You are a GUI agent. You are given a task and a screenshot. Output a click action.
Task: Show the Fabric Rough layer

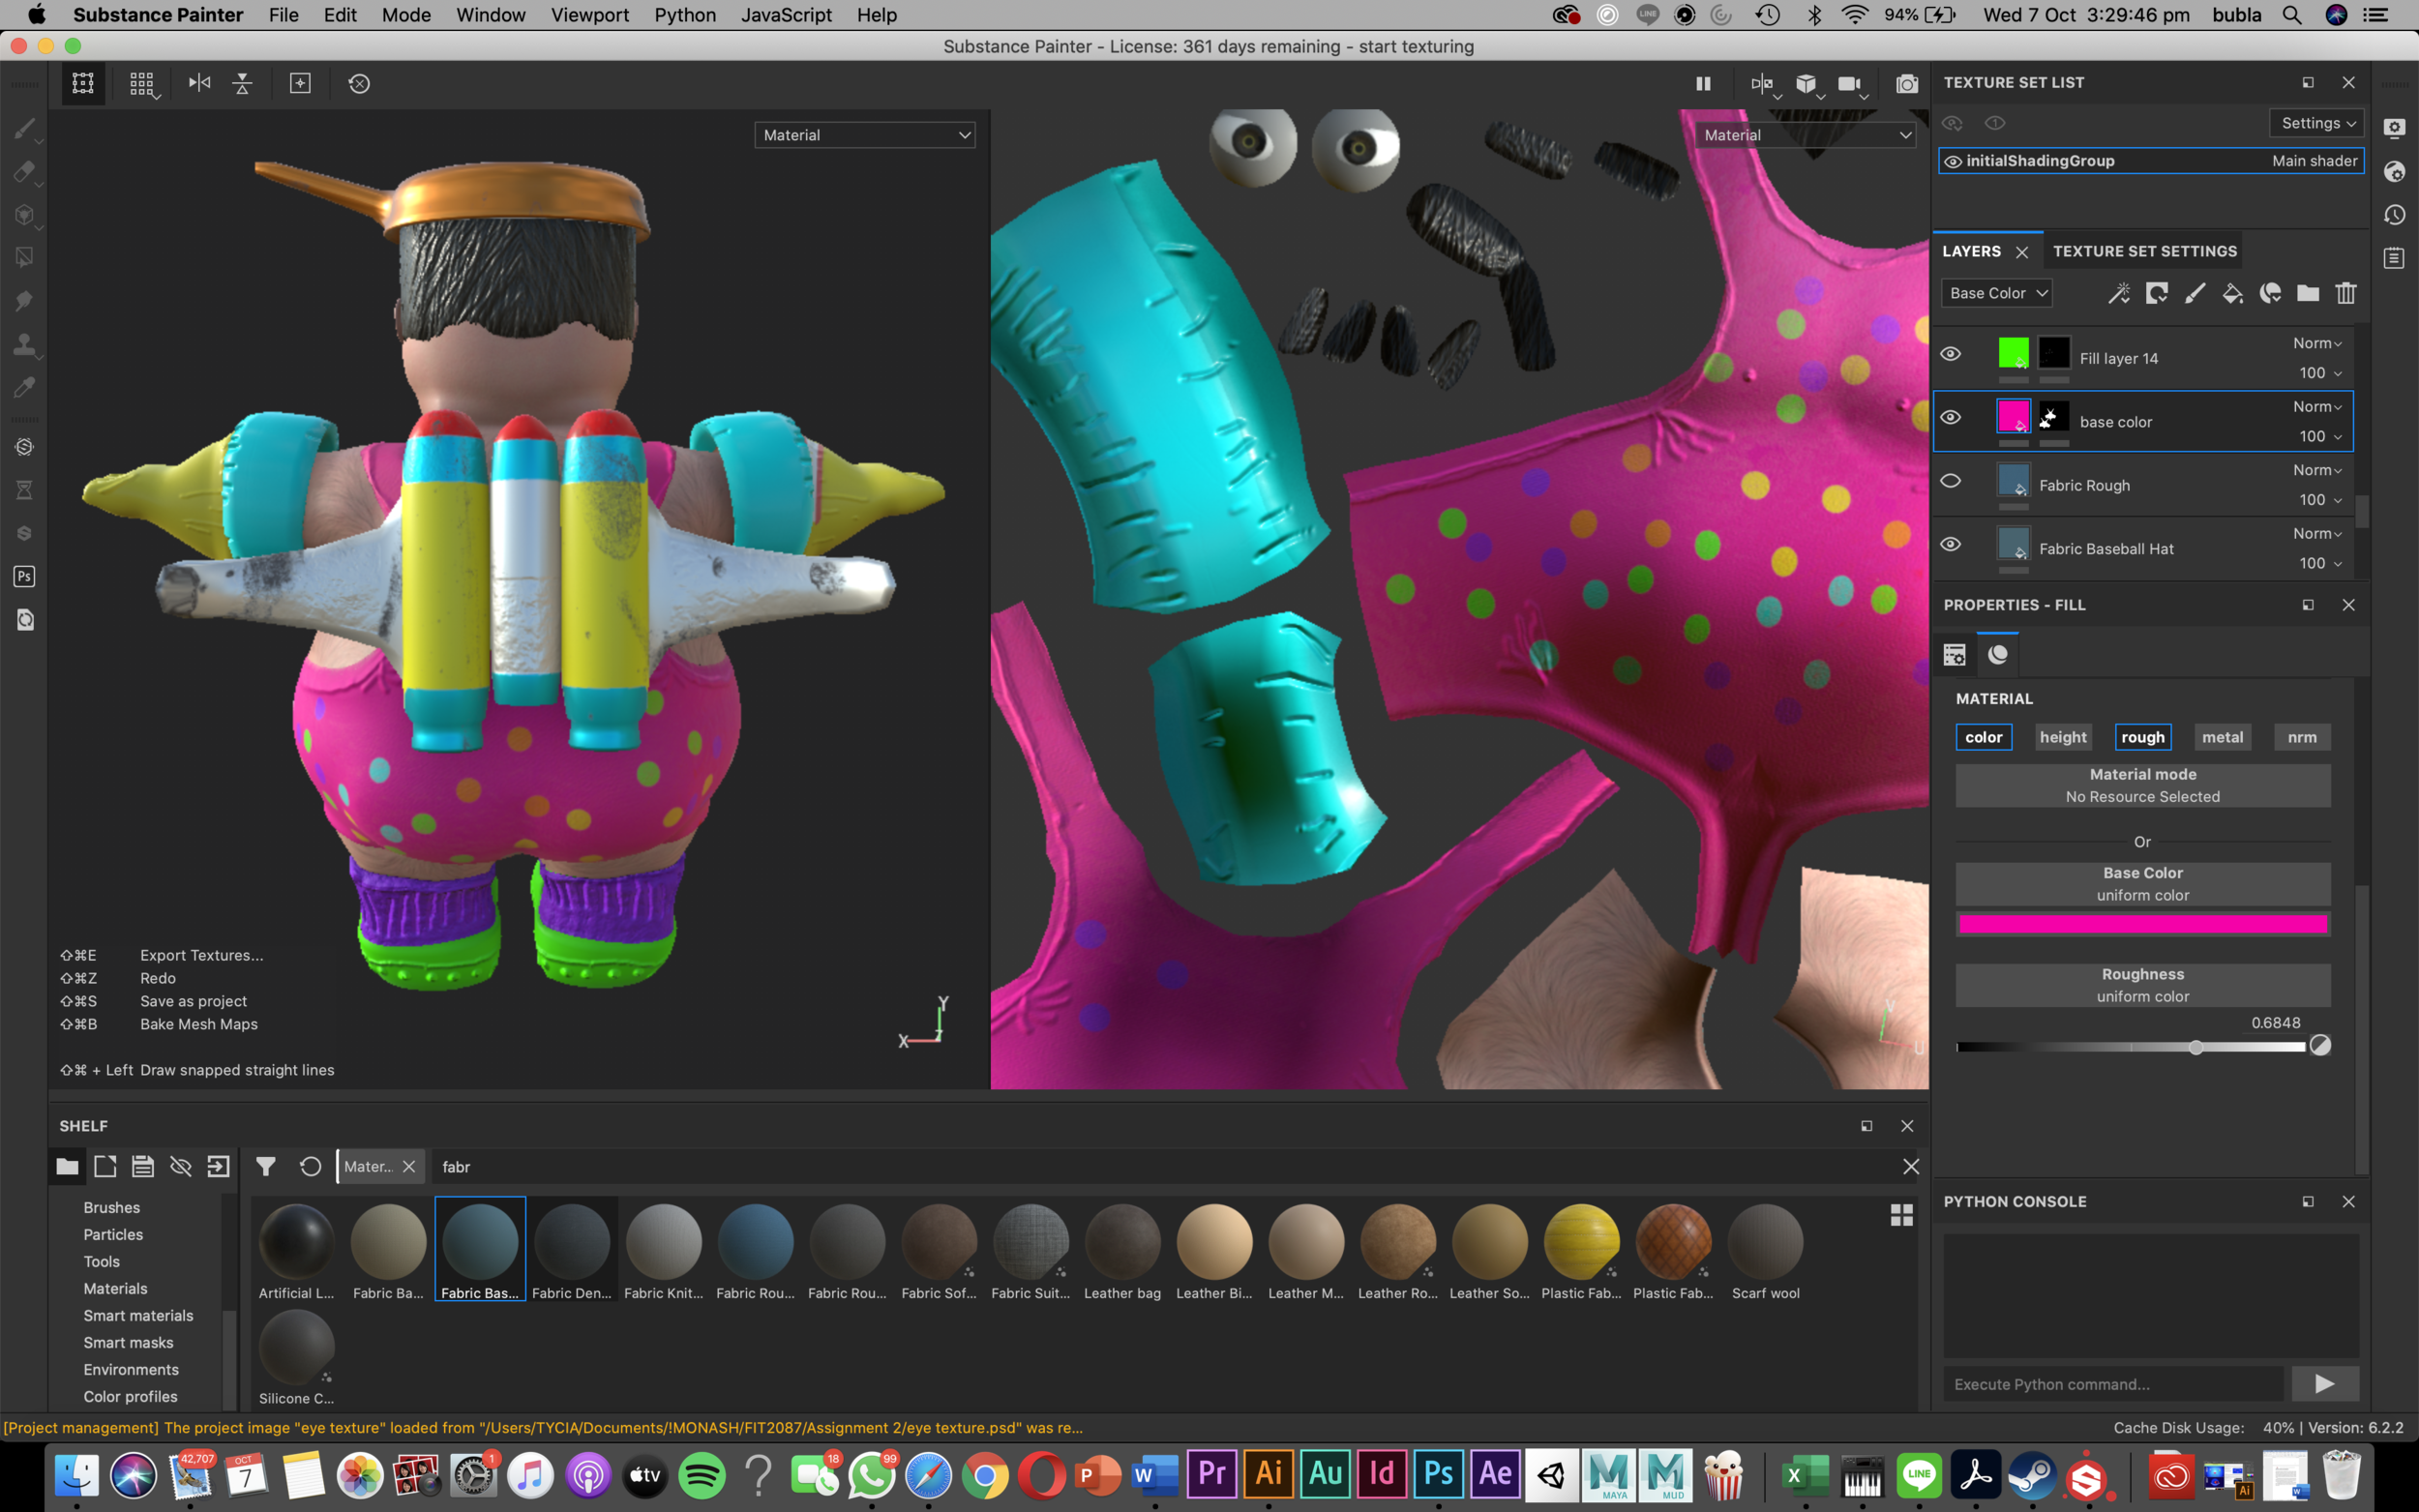(1950, 481)
